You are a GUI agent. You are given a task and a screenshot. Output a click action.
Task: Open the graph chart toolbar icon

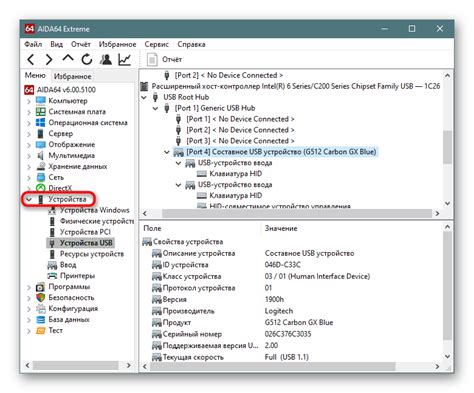pos(124,60)
